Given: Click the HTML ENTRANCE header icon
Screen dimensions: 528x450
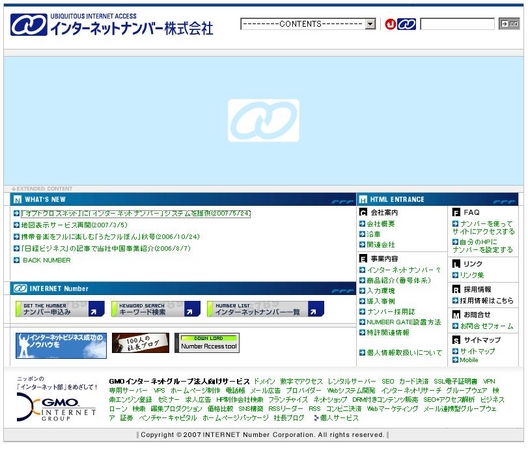Looking at the screenshot, I should (x=363, y=199).
